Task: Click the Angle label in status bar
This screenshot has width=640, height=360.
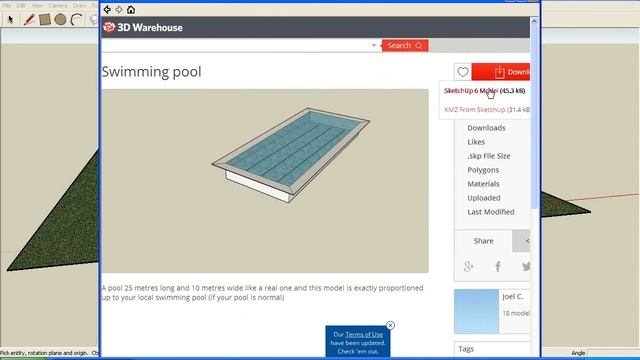Action: pyautogui.click(x=578, y=353)
